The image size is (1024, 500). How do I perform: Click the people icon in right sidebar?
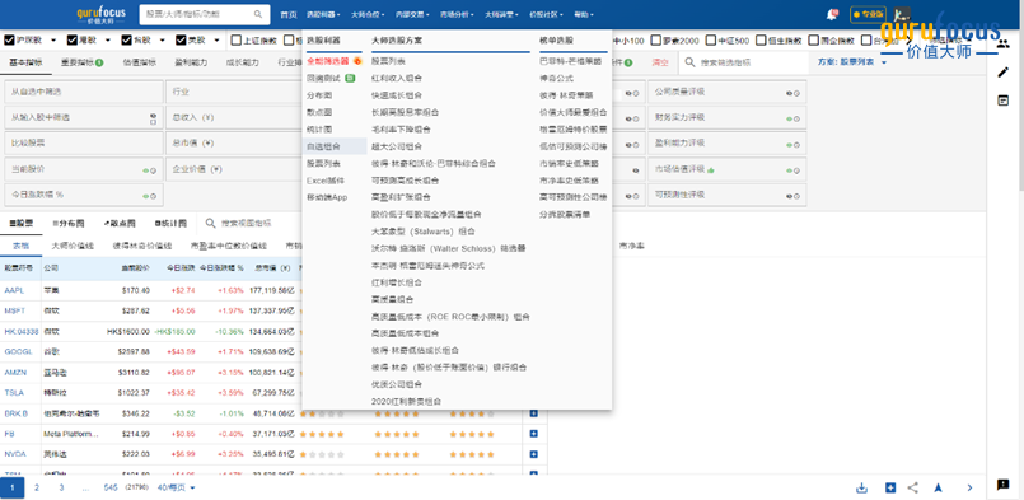1003,44
